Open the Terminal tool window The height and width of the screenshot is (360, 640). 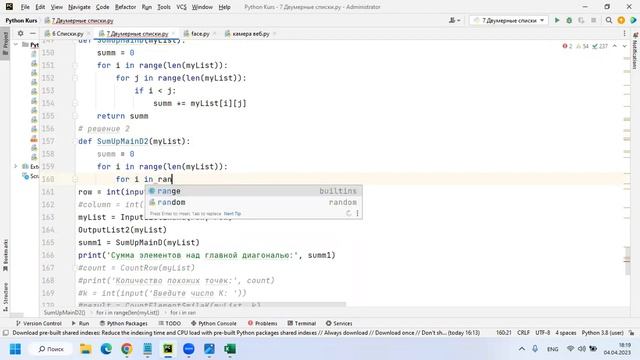click(302, 323)
